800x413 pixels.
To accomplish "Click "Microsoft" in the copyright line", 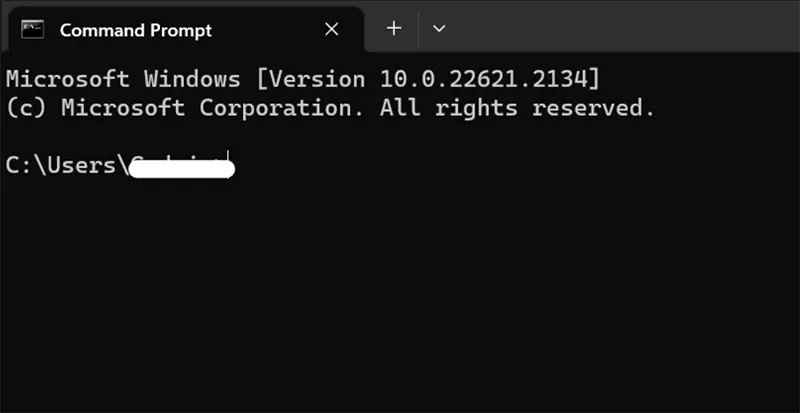I will click(123, 108).
